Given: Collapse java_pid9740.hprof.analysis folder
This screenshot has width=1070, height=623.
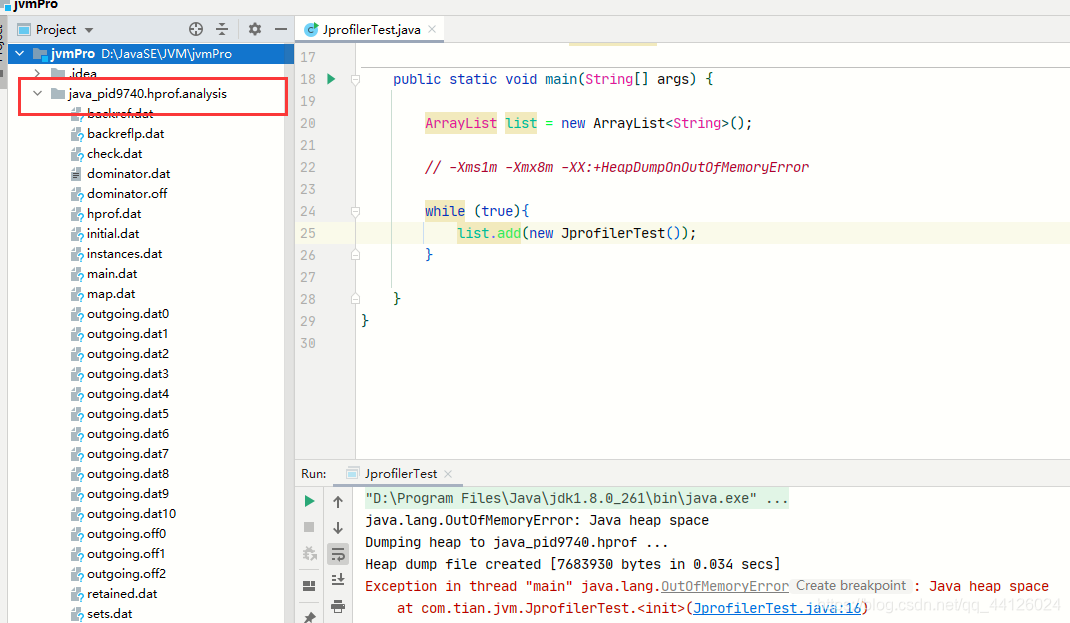Looking at the screenshot, I should click(x=37, y=93).
